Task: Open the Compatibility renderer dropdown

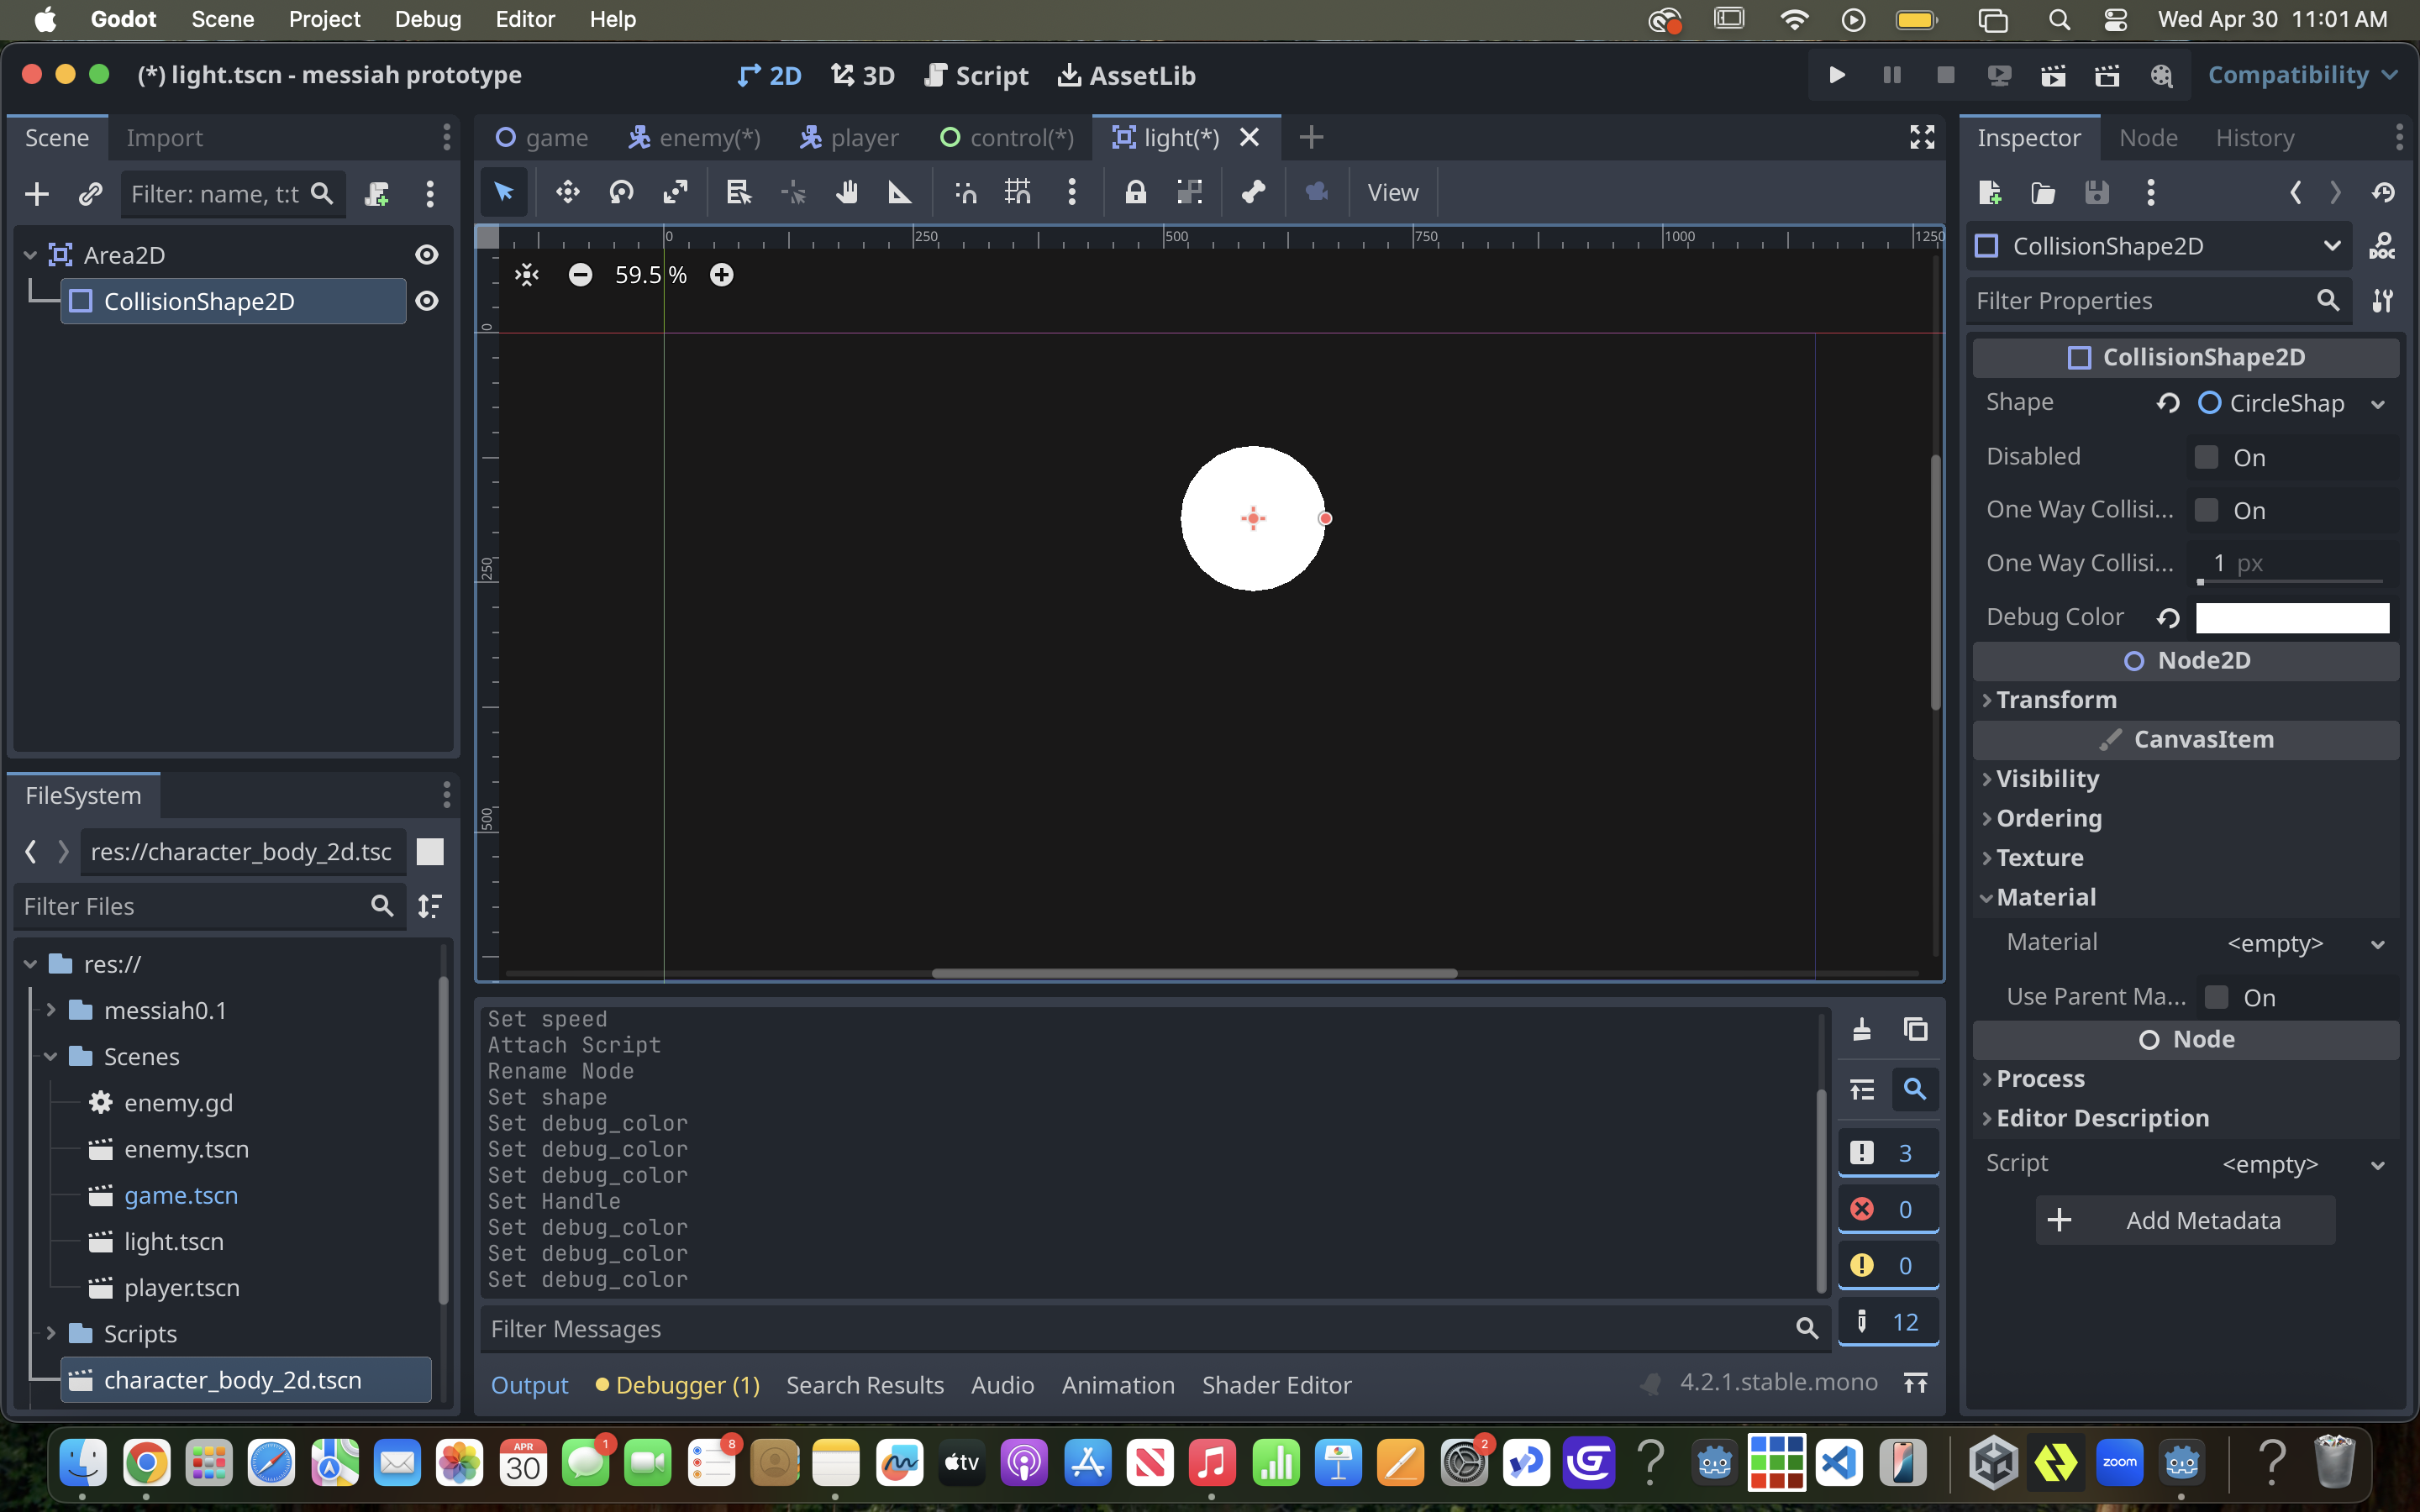Action: point(2302,75)
